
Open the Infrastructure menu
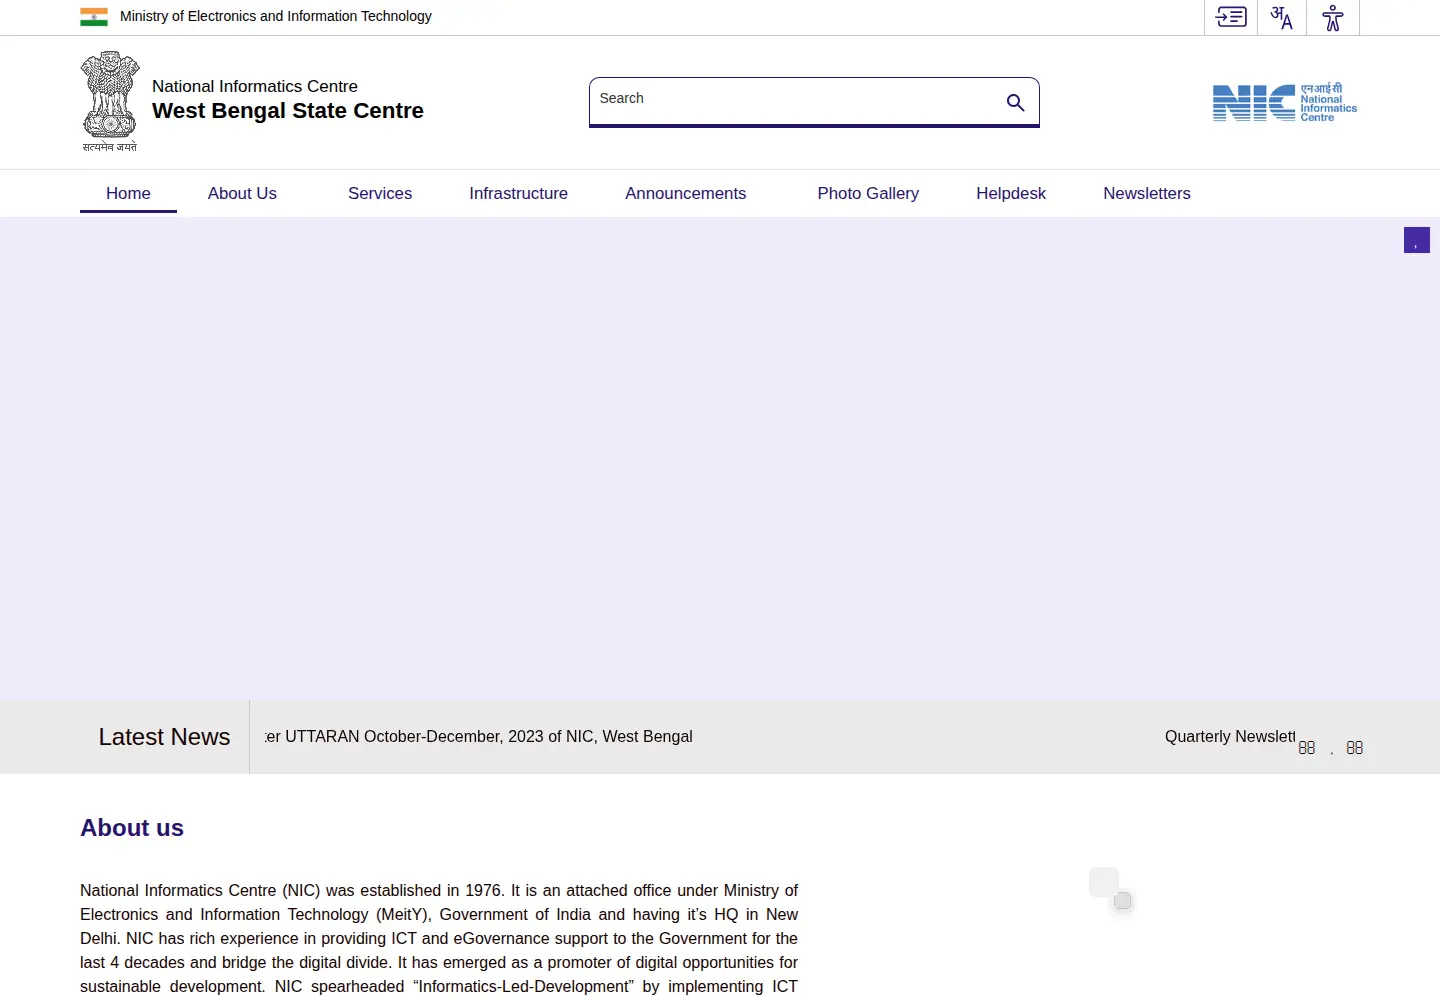pos(518,193)
